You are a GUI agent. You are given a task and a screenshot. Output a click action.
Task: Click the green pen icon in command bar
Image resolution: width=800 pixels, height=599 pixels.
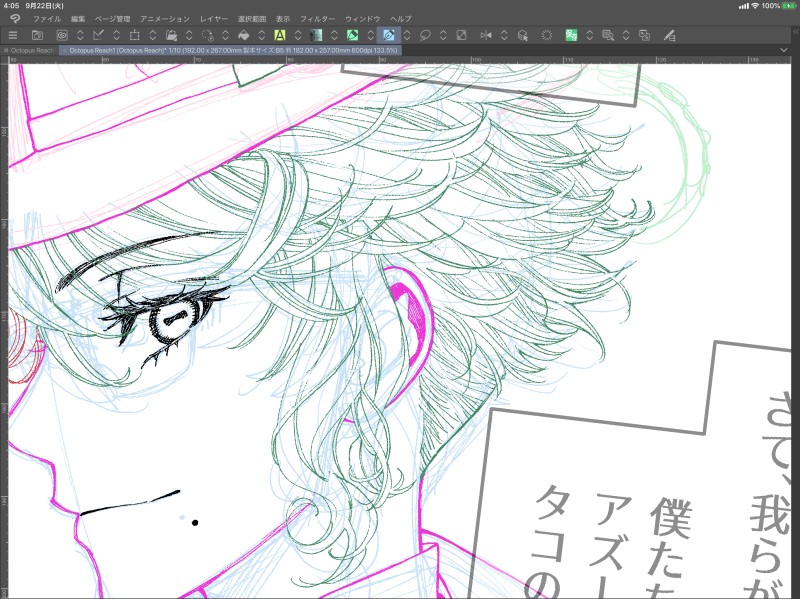[x=353, y=35]
